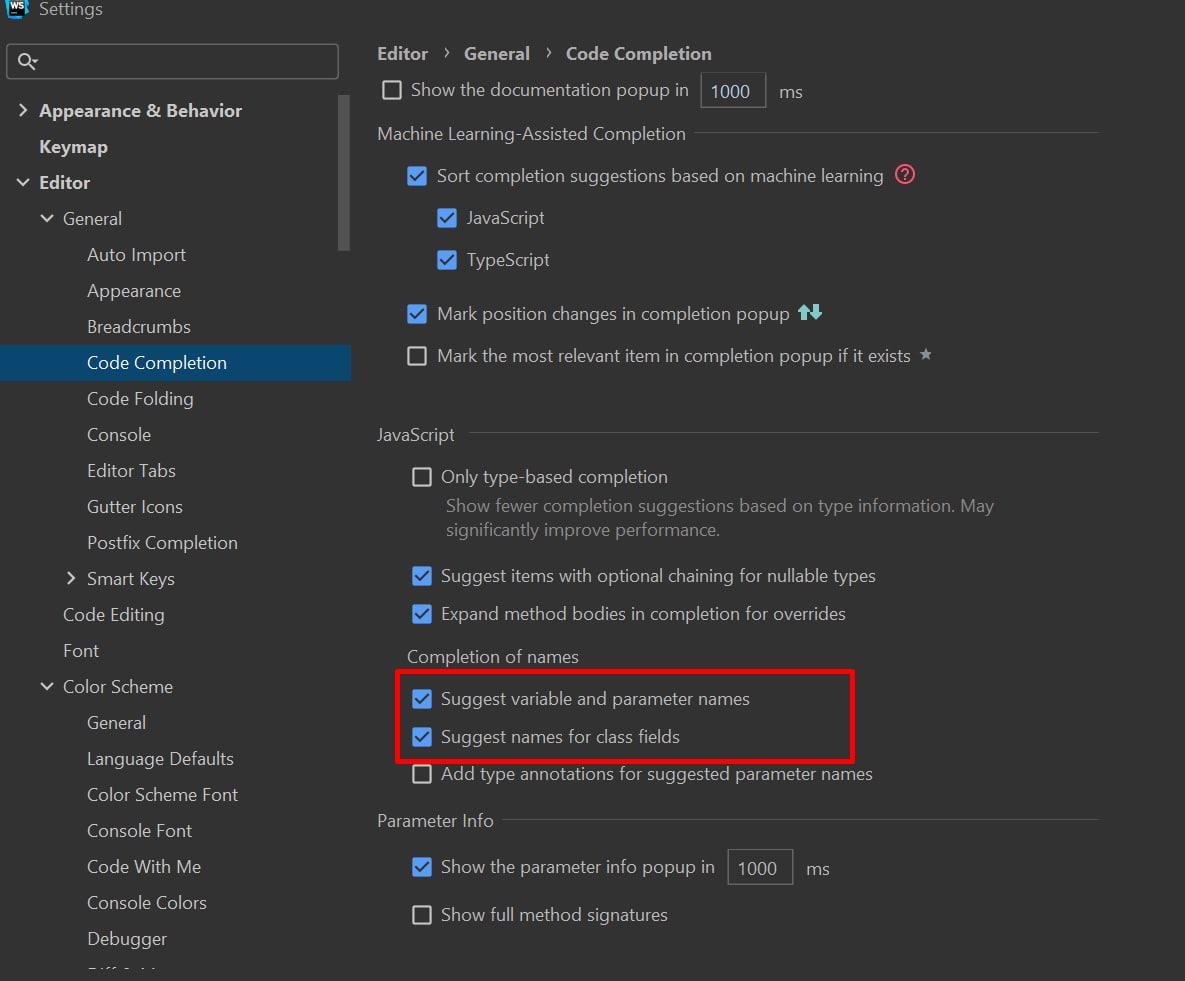Click Editor in the breadcrumb path

pos(402,54)
